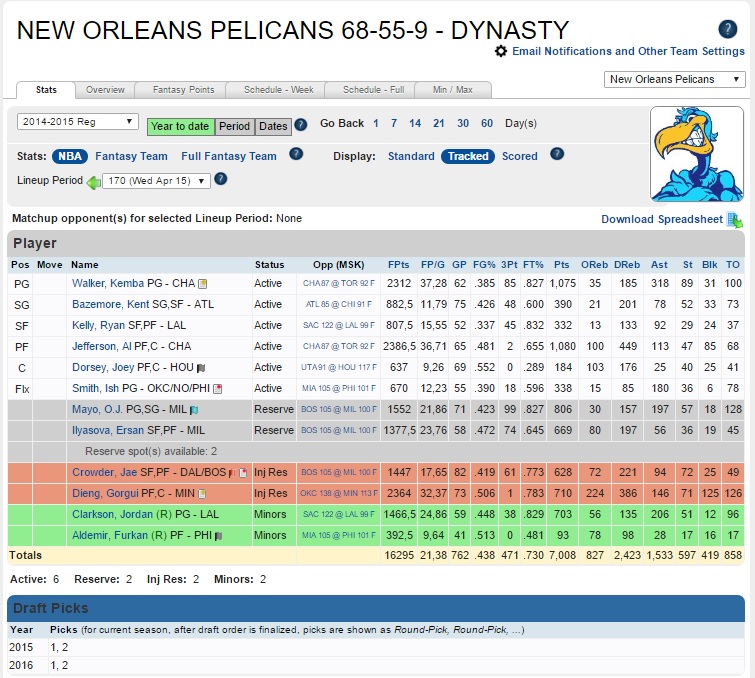Go back 60 days
The image size is (755, 678).
[x=487, y=123]
